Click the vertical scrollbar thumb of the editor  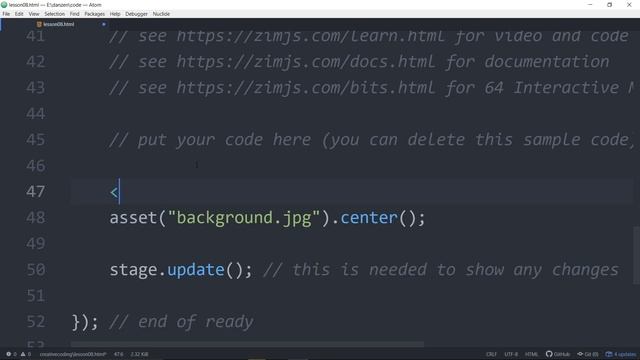click(636, 255)
